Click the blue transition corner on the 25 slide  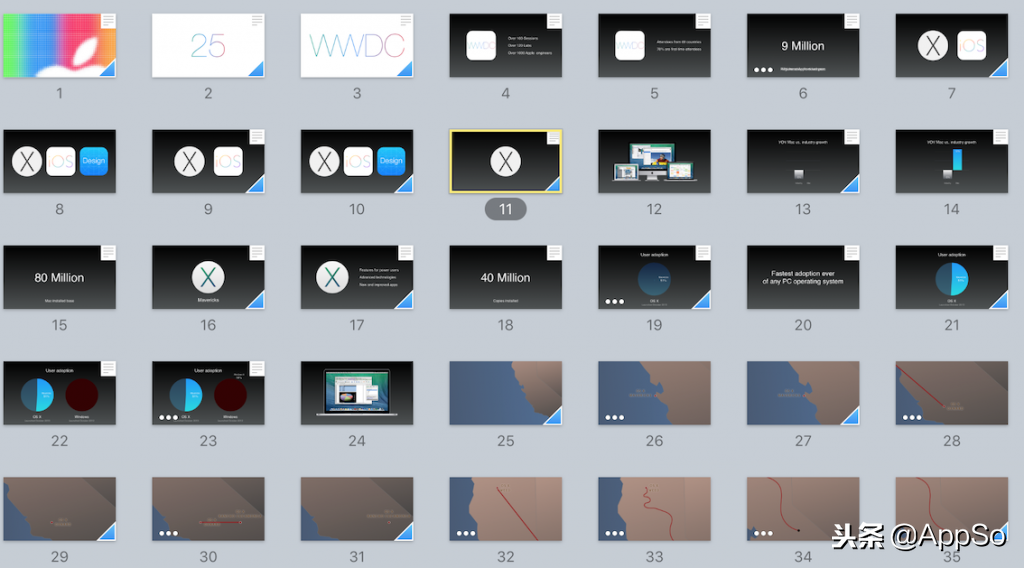[258, 70]
